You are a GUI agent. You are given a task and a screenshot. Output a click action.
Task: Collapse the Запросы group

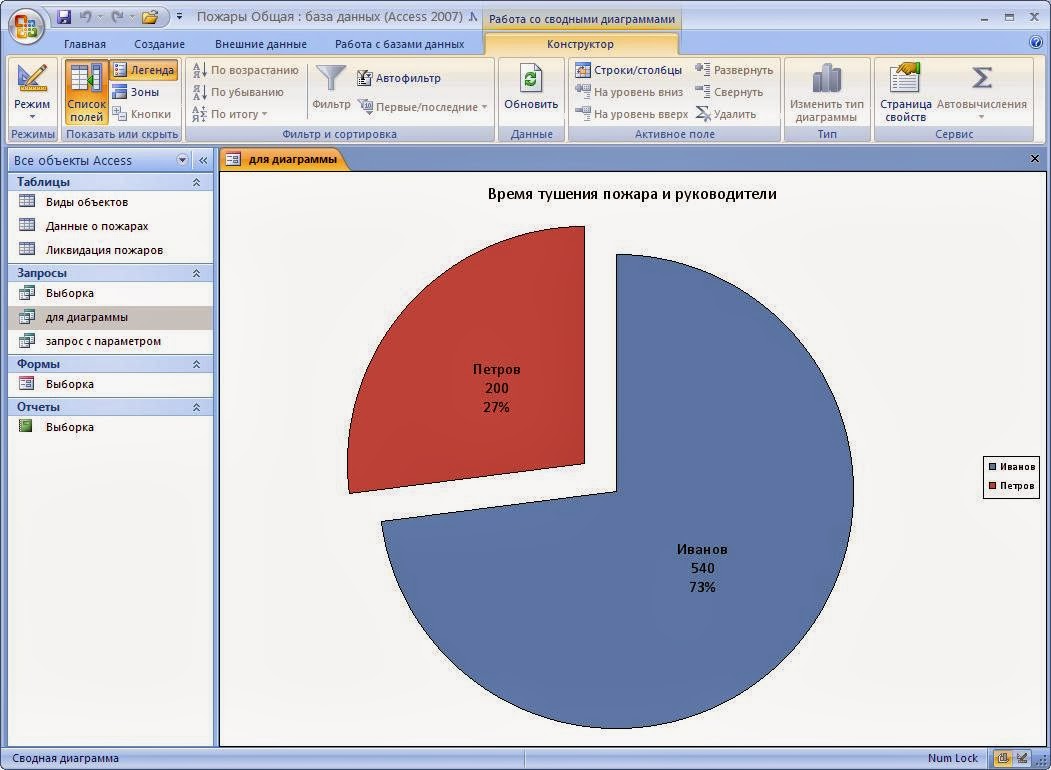[196, 273]
